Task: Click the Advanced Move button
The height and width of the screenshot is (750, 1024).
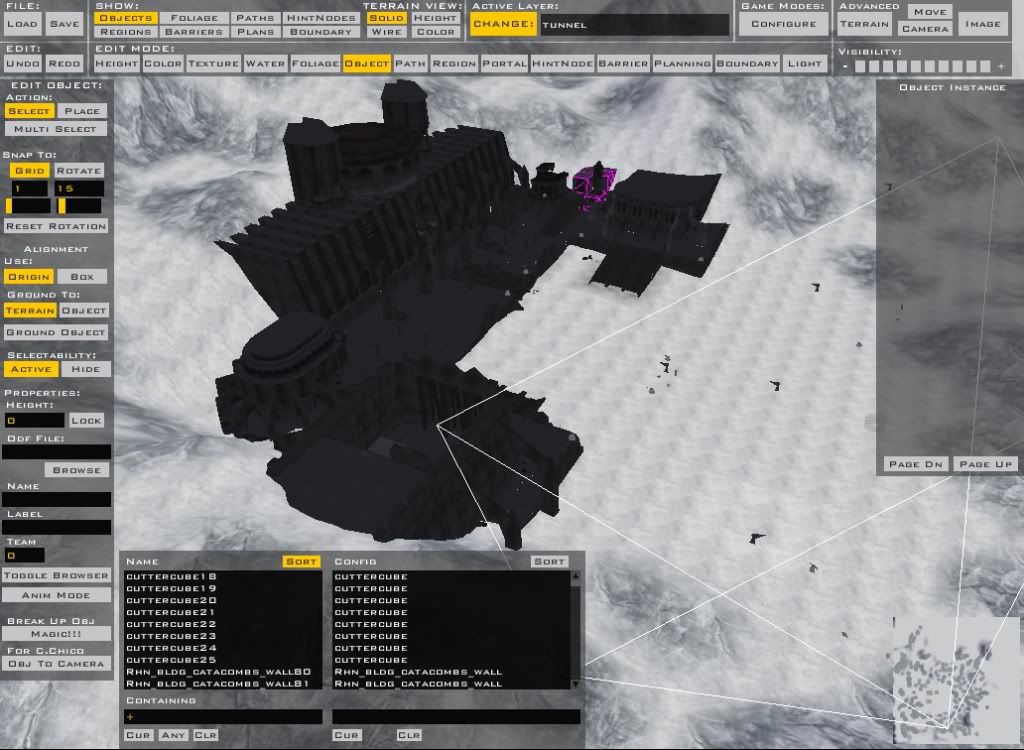Action: pos(930,12)
